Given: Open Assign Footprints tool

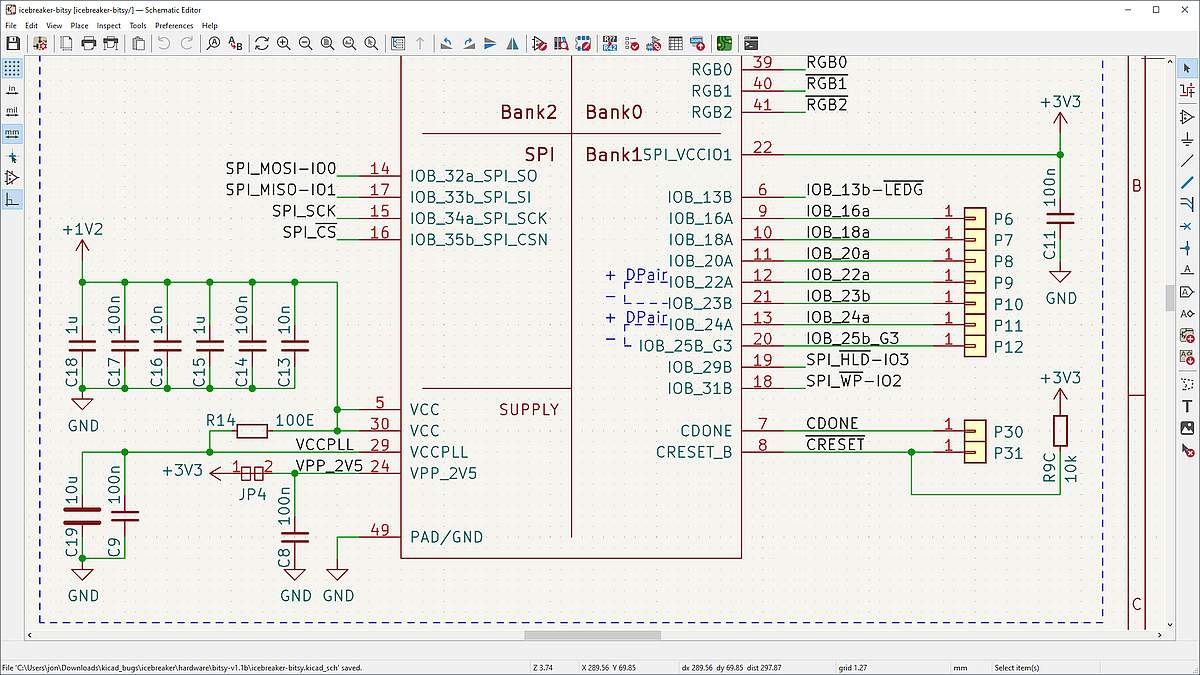Looking at the screenshot, I should click(x=654, y=44).
